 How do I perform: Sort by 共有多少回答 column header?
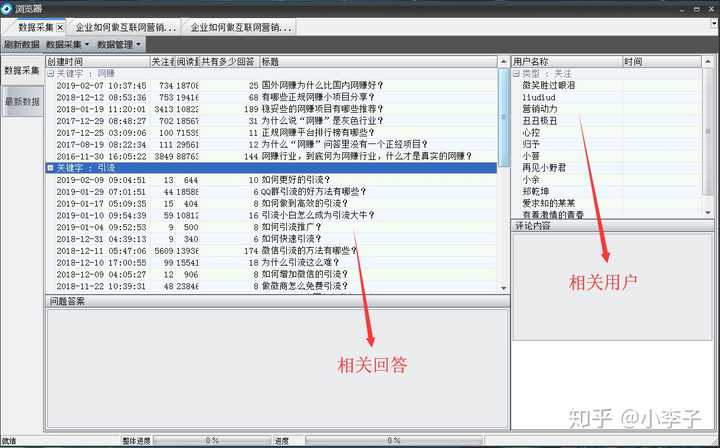(230, 62)
